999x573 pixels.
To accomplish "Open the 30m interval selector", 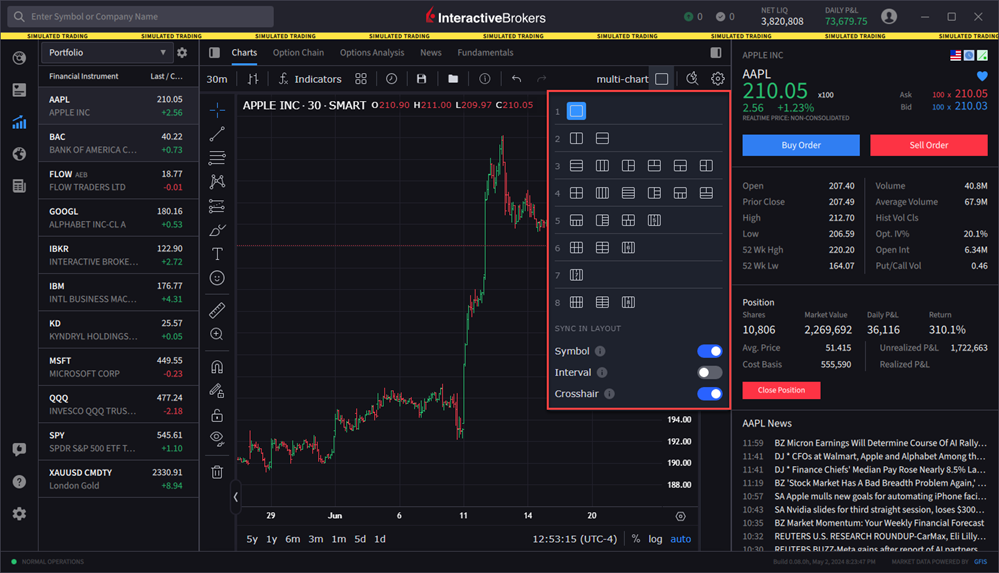I will tap(217, 79).
